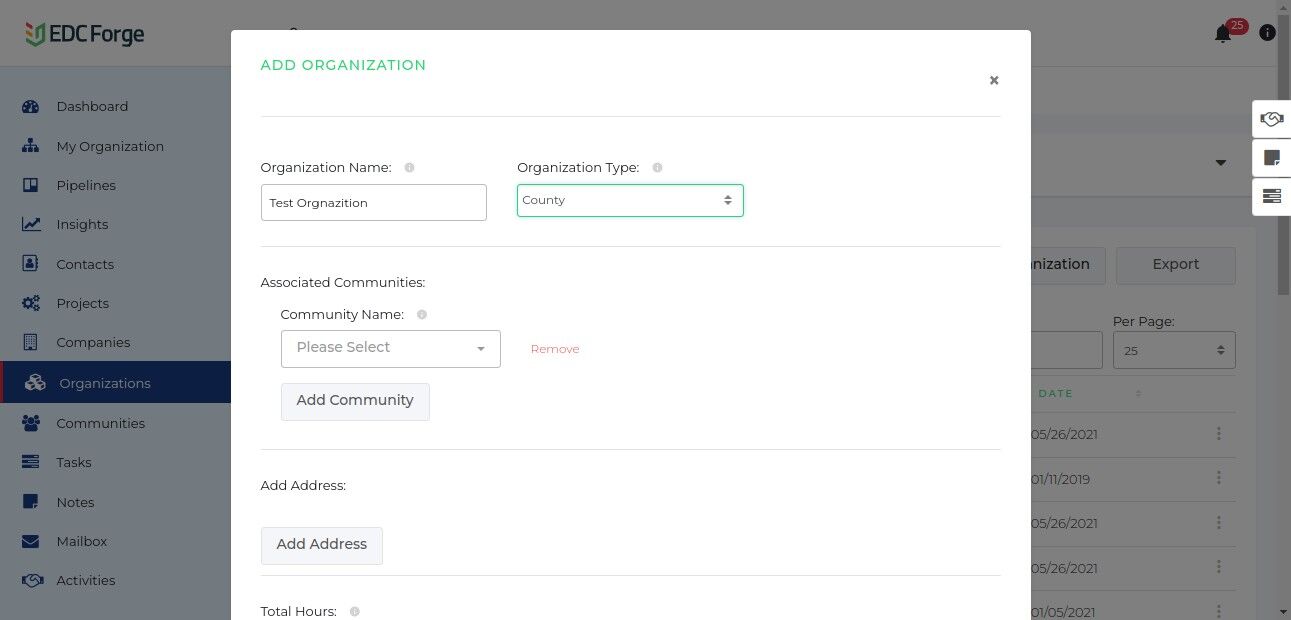
Task: Expand the collapsed panel caret behind dialog
Action: (x=1221, y=163)
